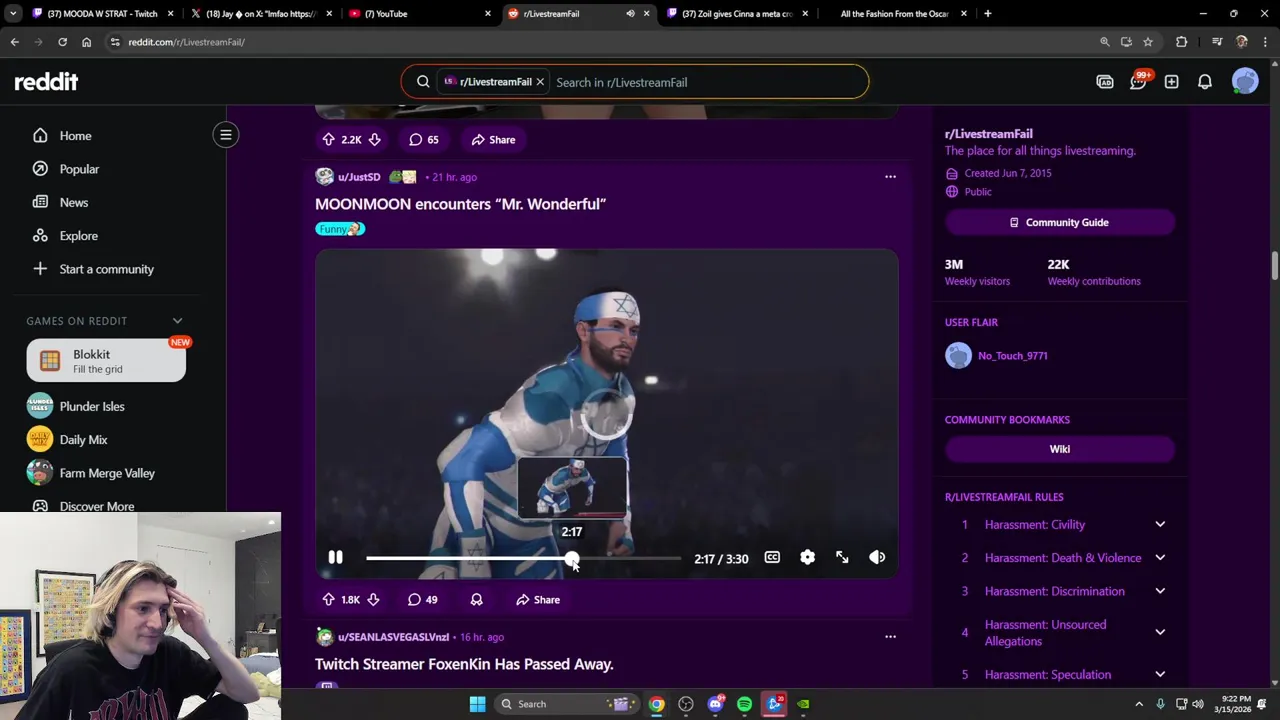The width and height of the screenshot is (1280, 720).
Task: Switch to the Jay on X tab
Action: 260,14
